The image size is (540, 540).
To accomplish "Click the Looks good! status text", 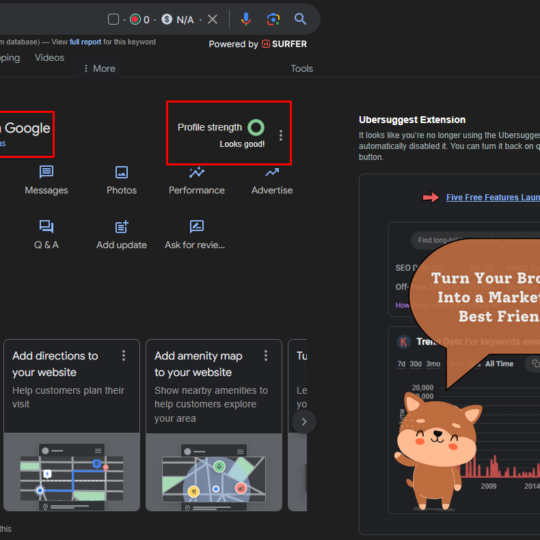I will coord(242,144).
